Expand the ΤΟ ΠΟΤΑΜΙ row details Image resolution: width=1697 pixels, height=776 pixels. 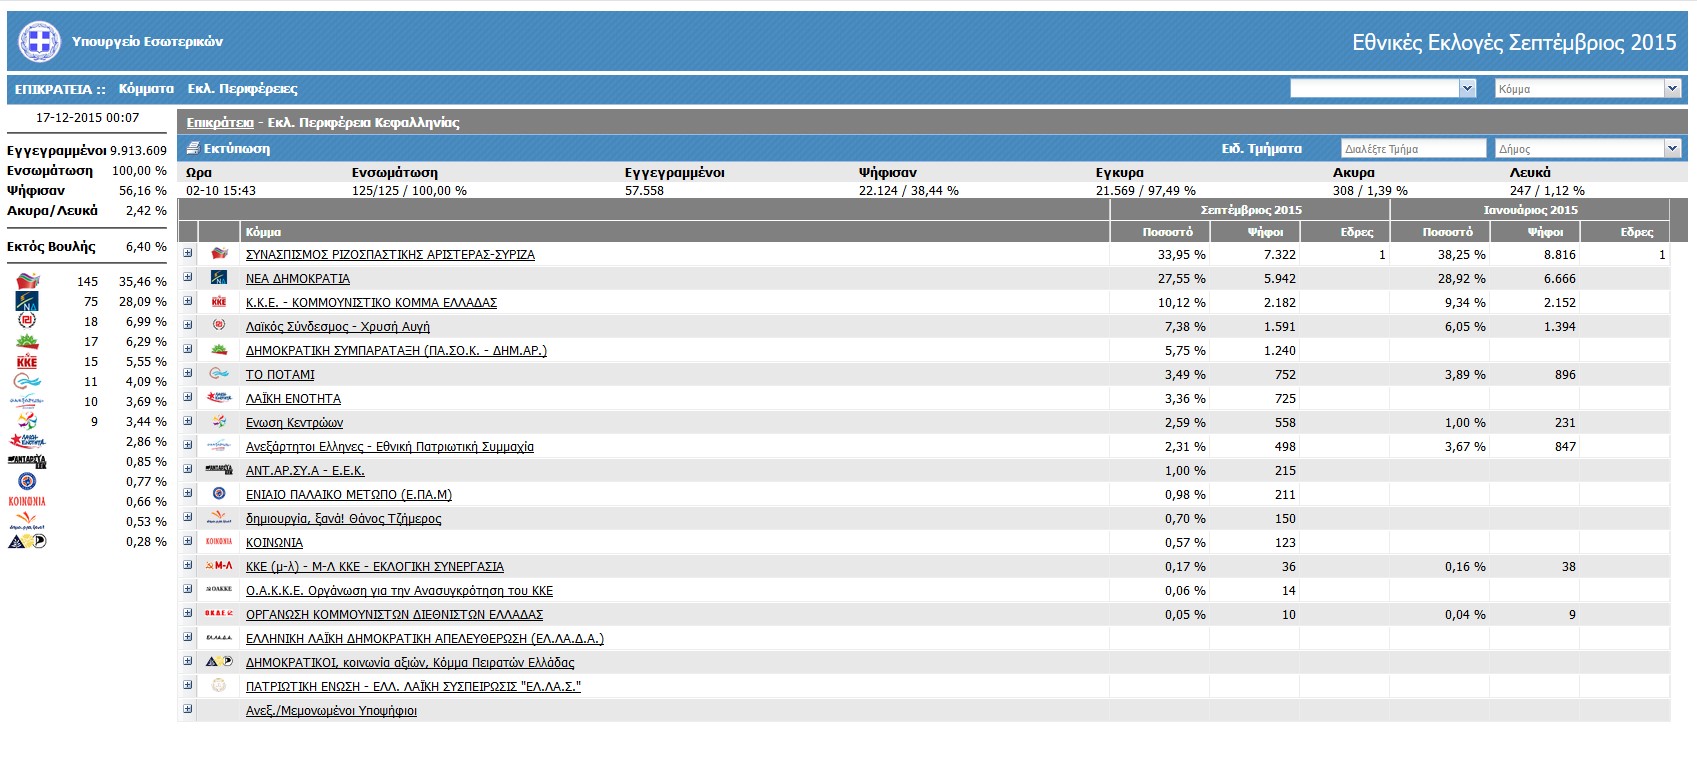[187, 373]
